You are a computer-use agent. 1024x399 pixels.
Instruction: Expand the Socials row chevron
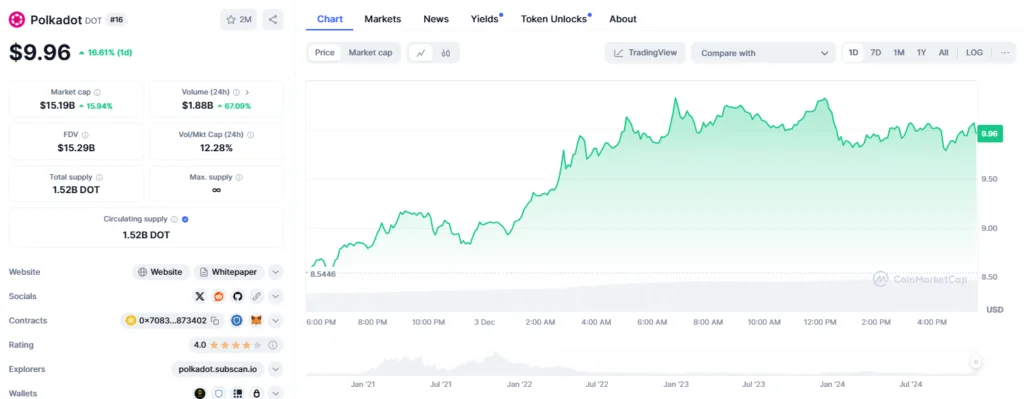click(276, 296)
